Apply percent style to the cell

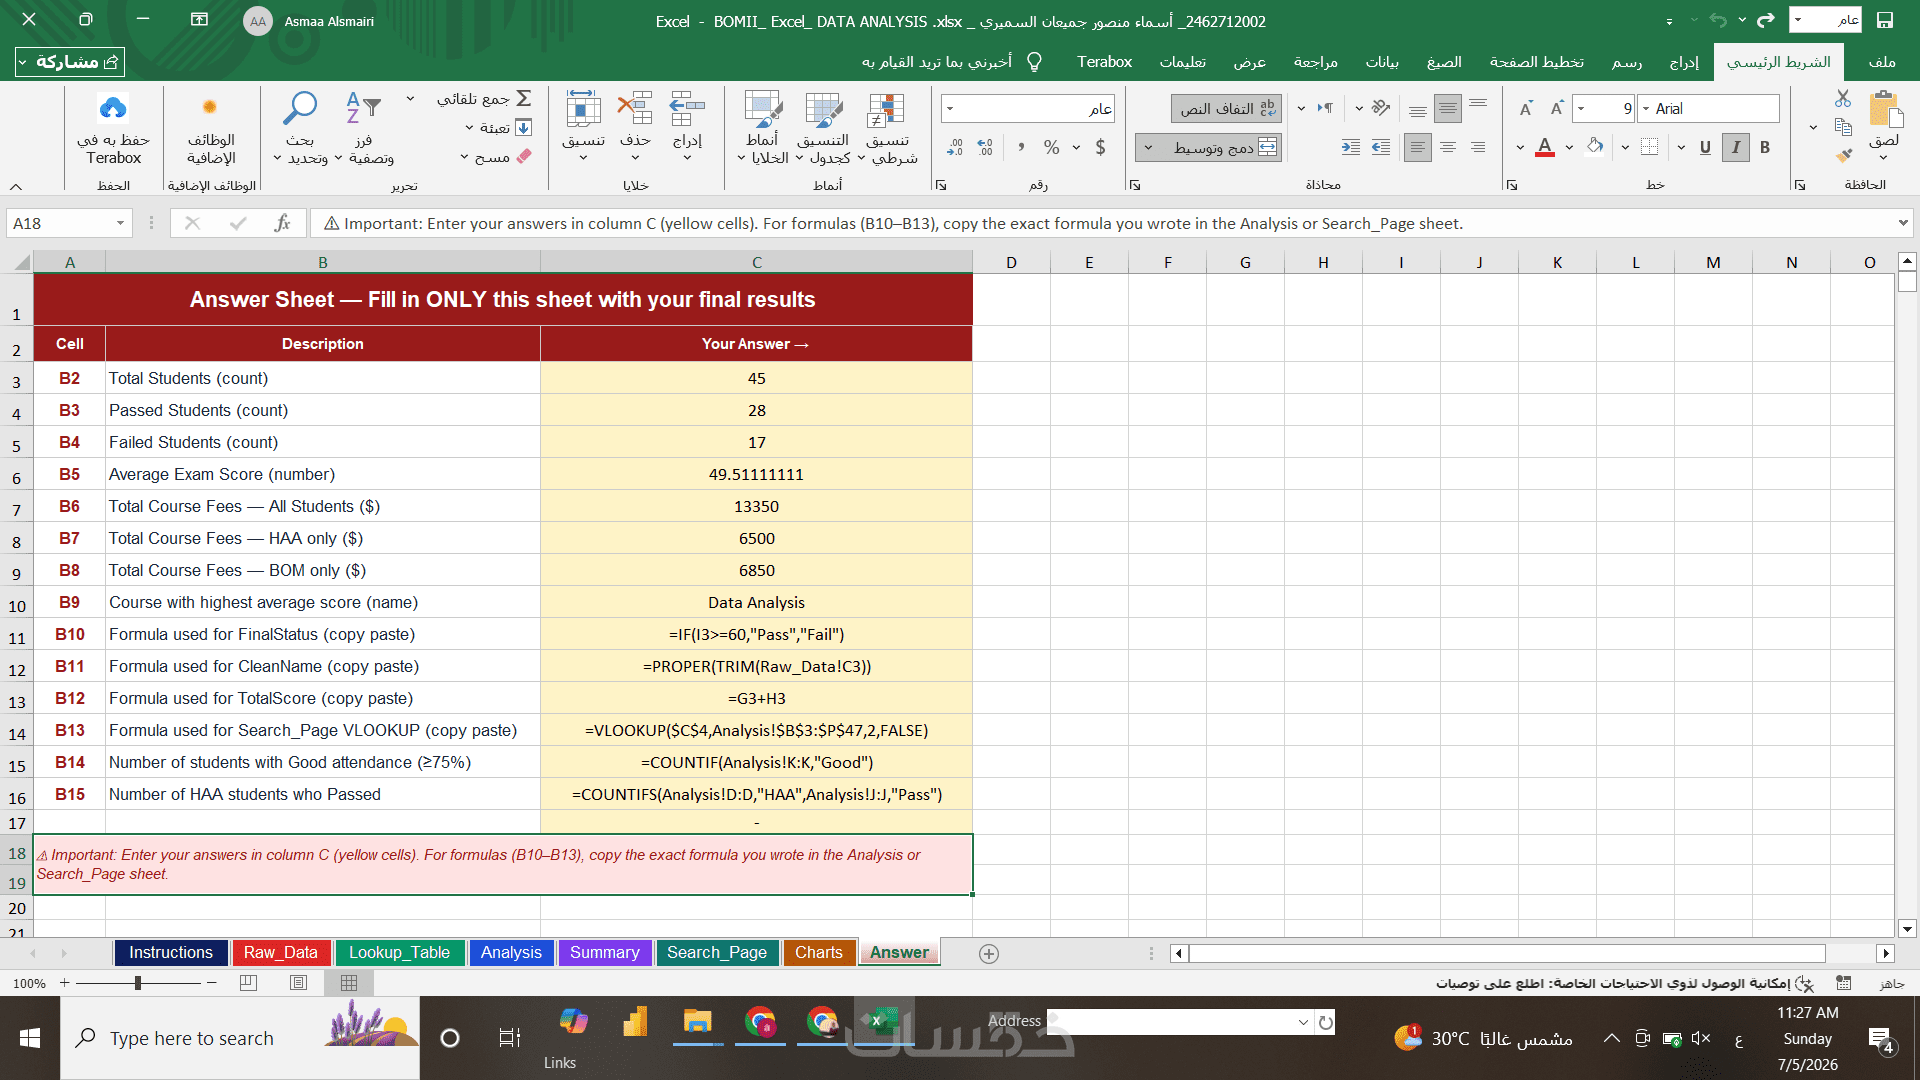coord(1051,148)
